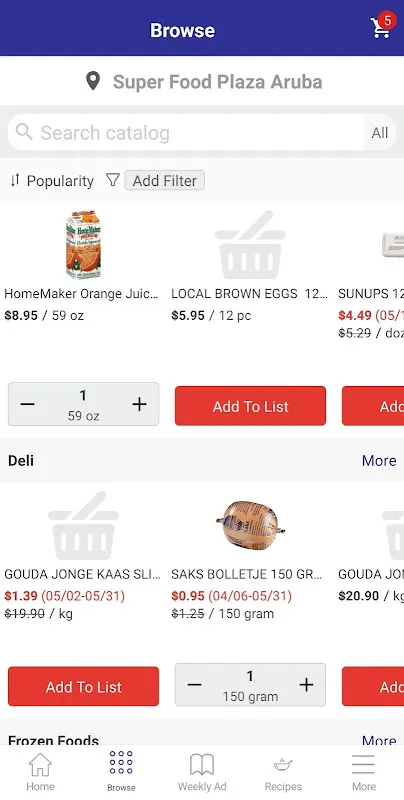The height and width of the screenshot is (800, 404).
Task: Add Local Brown Eggs to list
Action: (x=250, y=406)
